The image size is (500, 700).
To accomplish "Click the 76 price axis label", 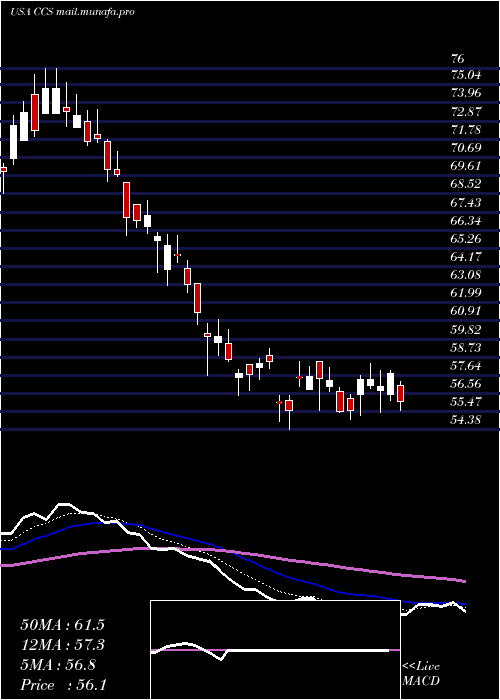I will [x=458, y=58].
